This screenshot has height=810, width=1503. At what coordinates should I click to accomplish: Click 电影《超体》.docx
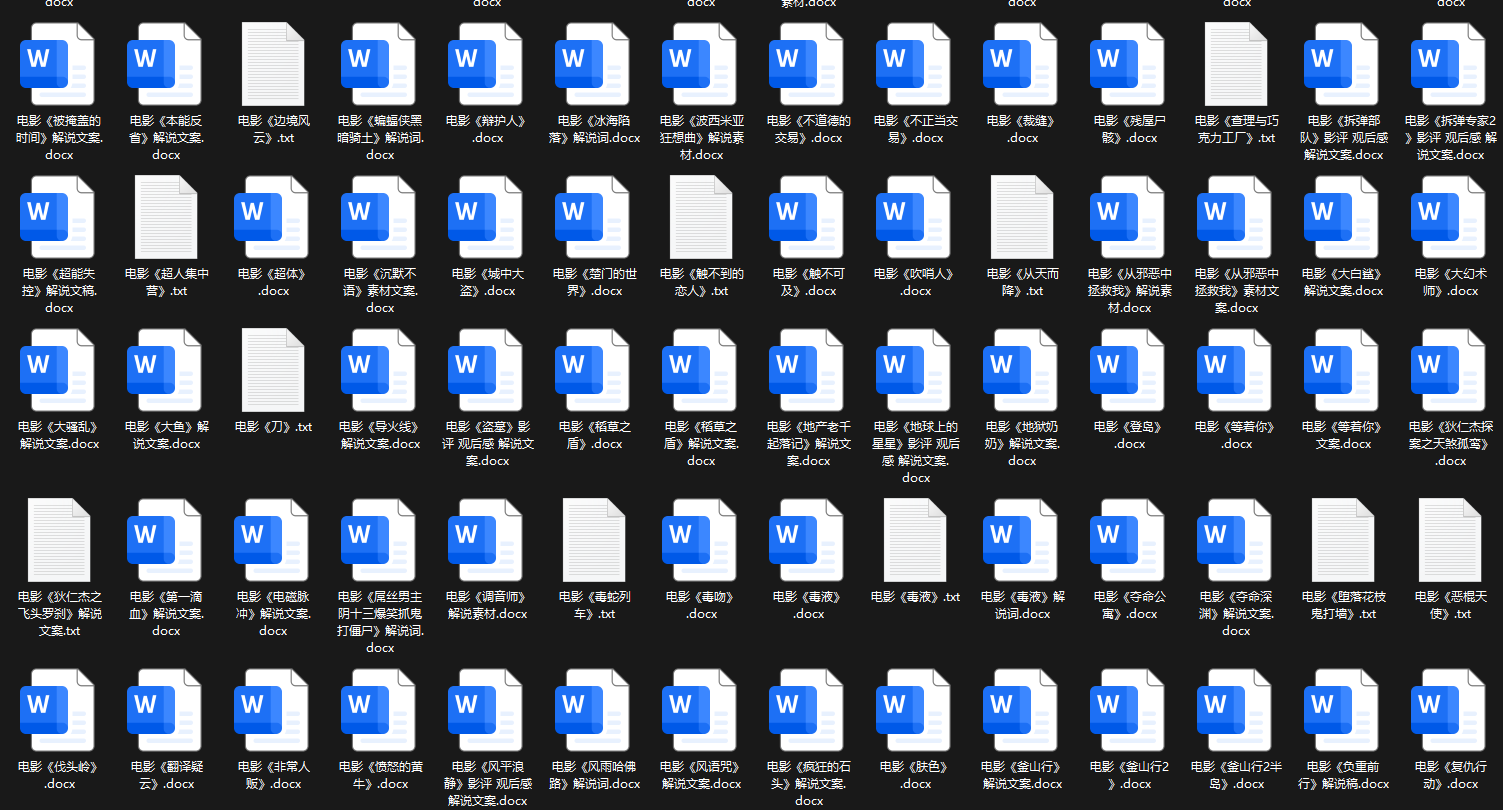pyautogui.click(x=271, y=213)
